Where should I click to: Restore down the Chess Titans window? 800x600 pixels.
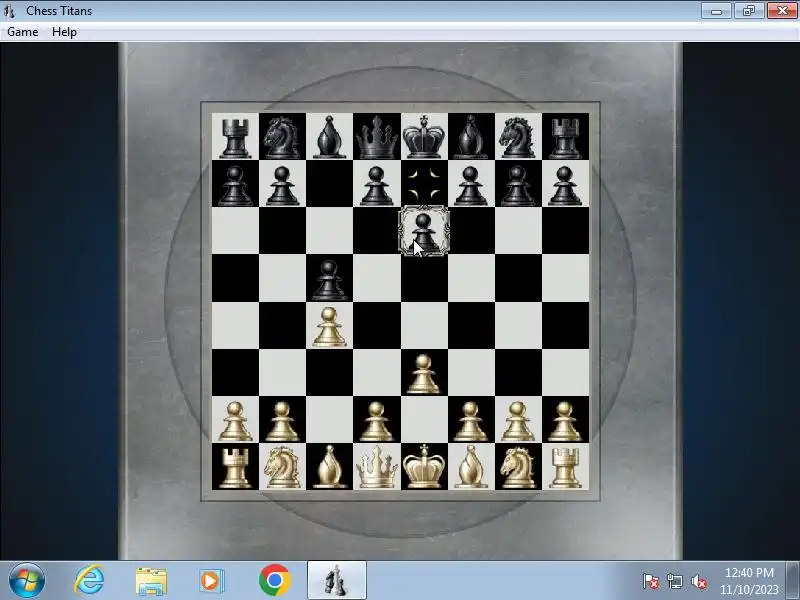coord(748,11)
